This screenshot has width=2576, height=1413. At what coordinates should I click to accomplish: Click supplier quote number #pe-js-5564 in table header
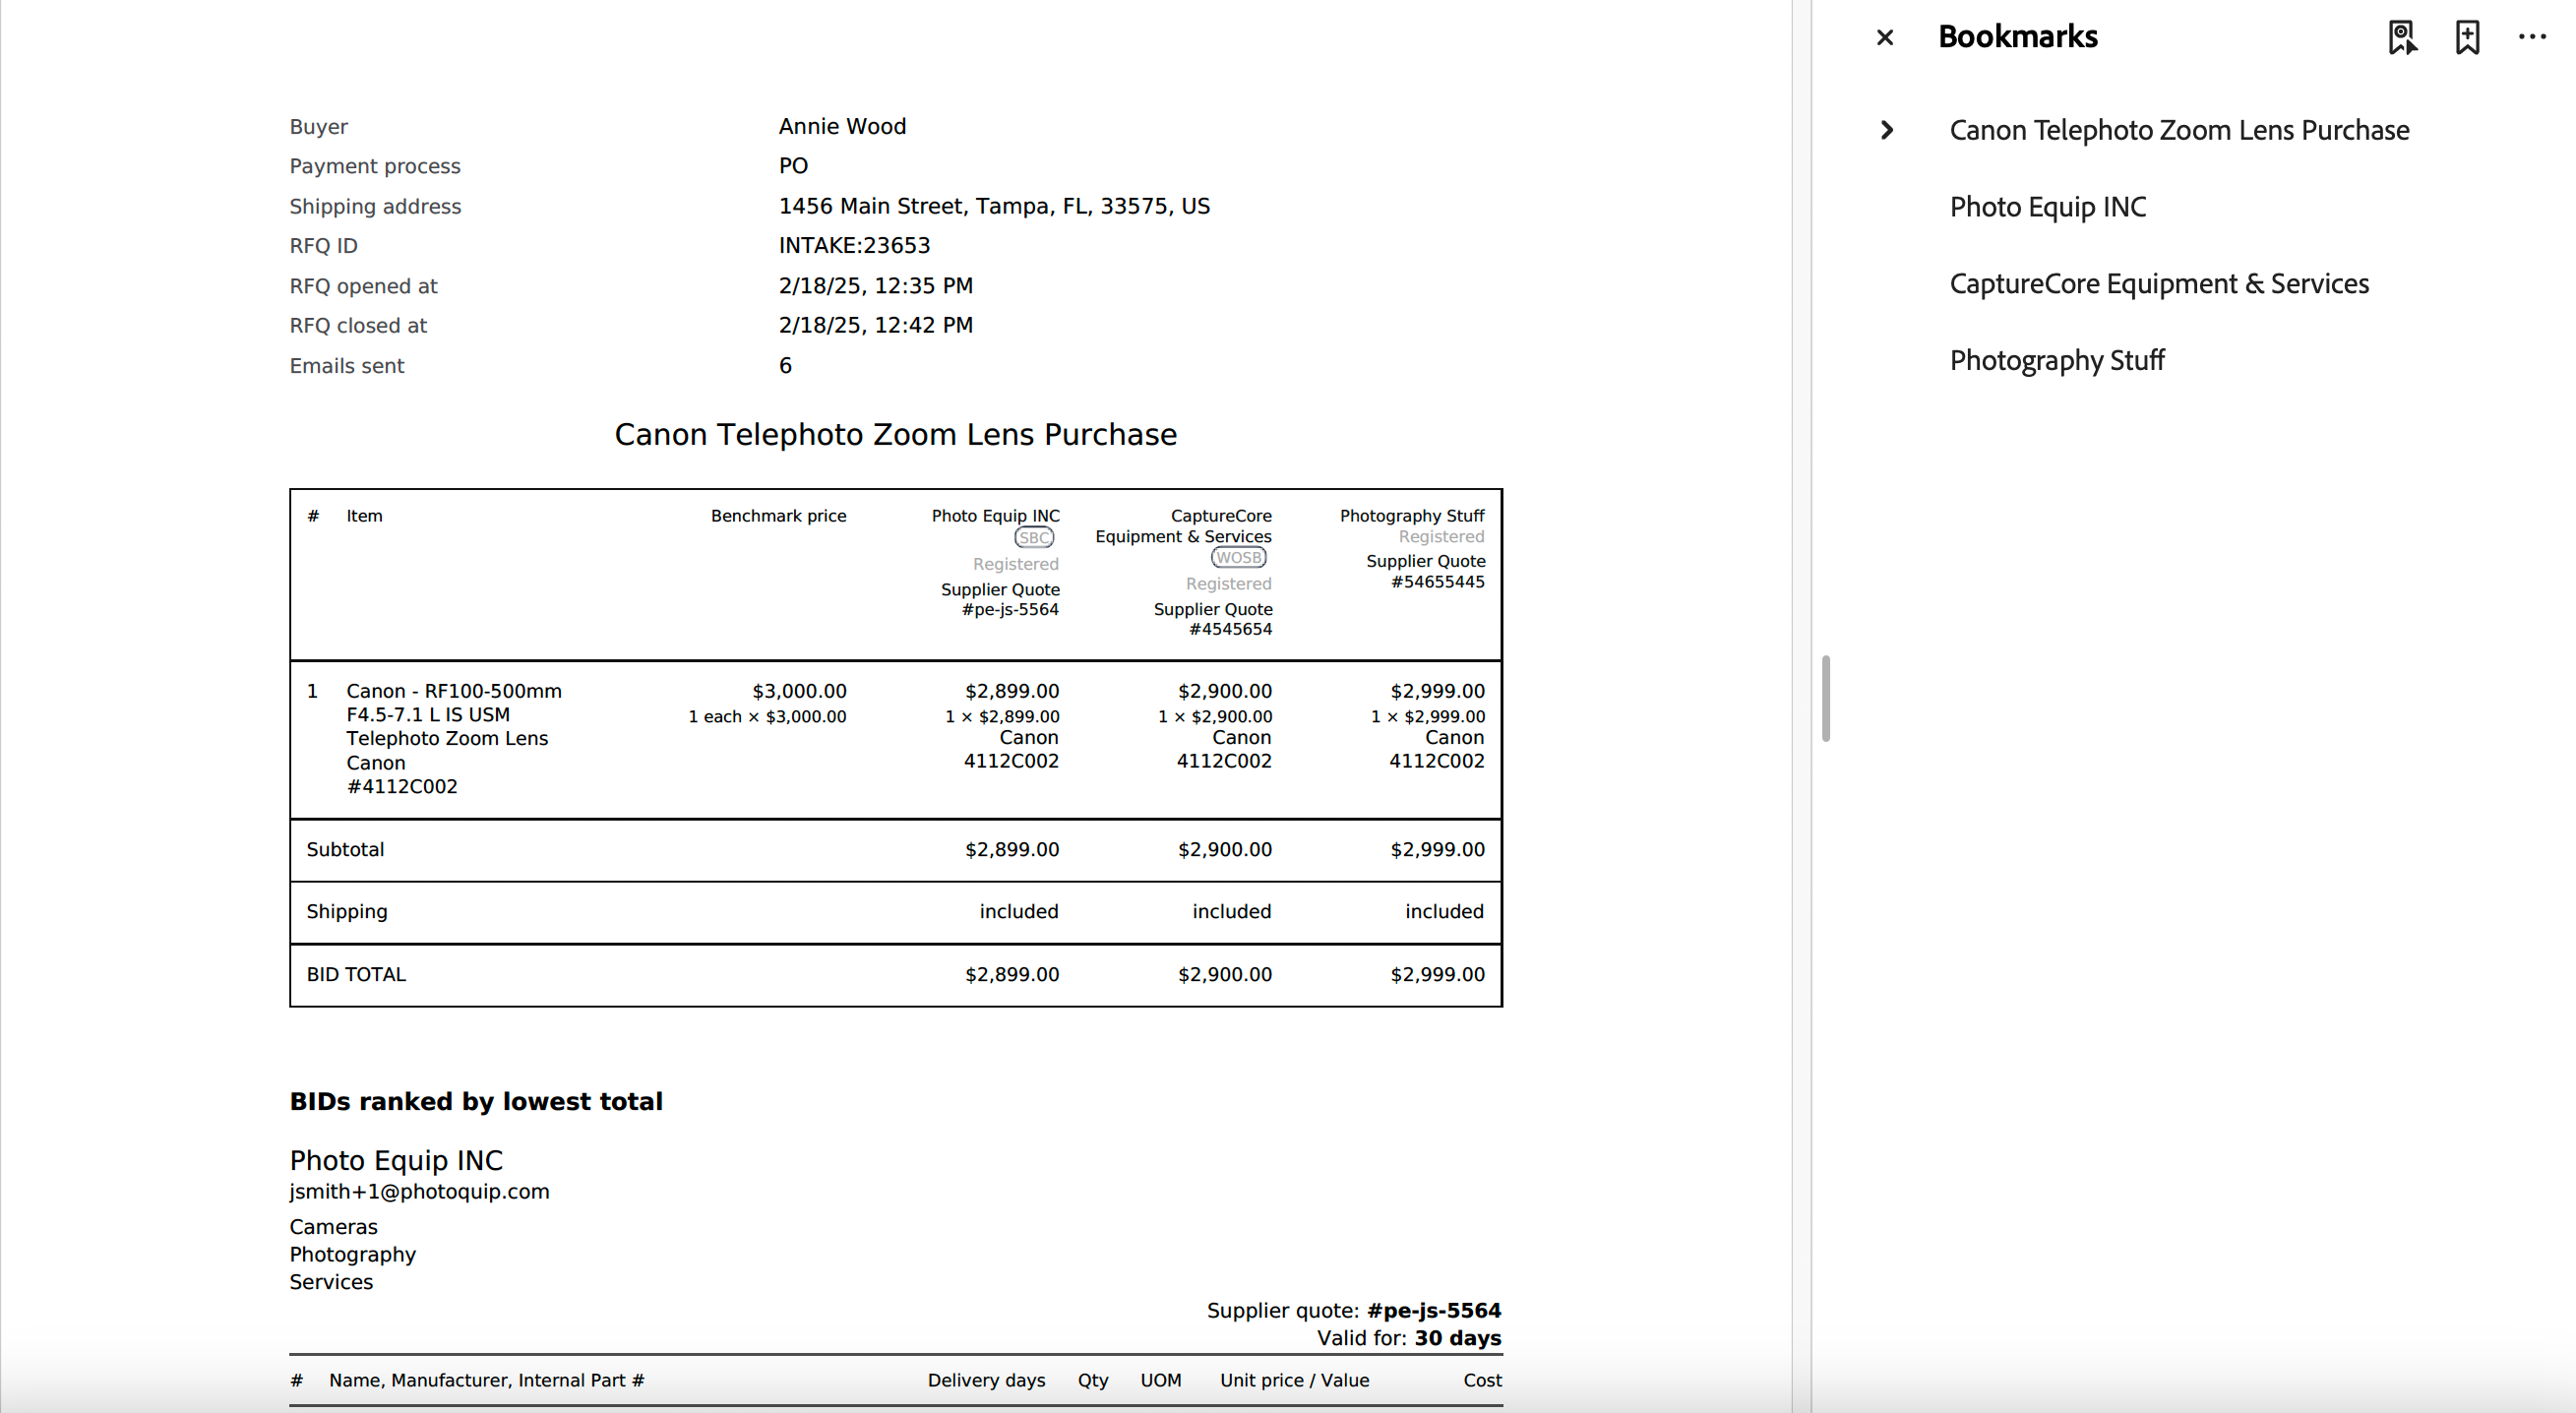[1009, 610]
